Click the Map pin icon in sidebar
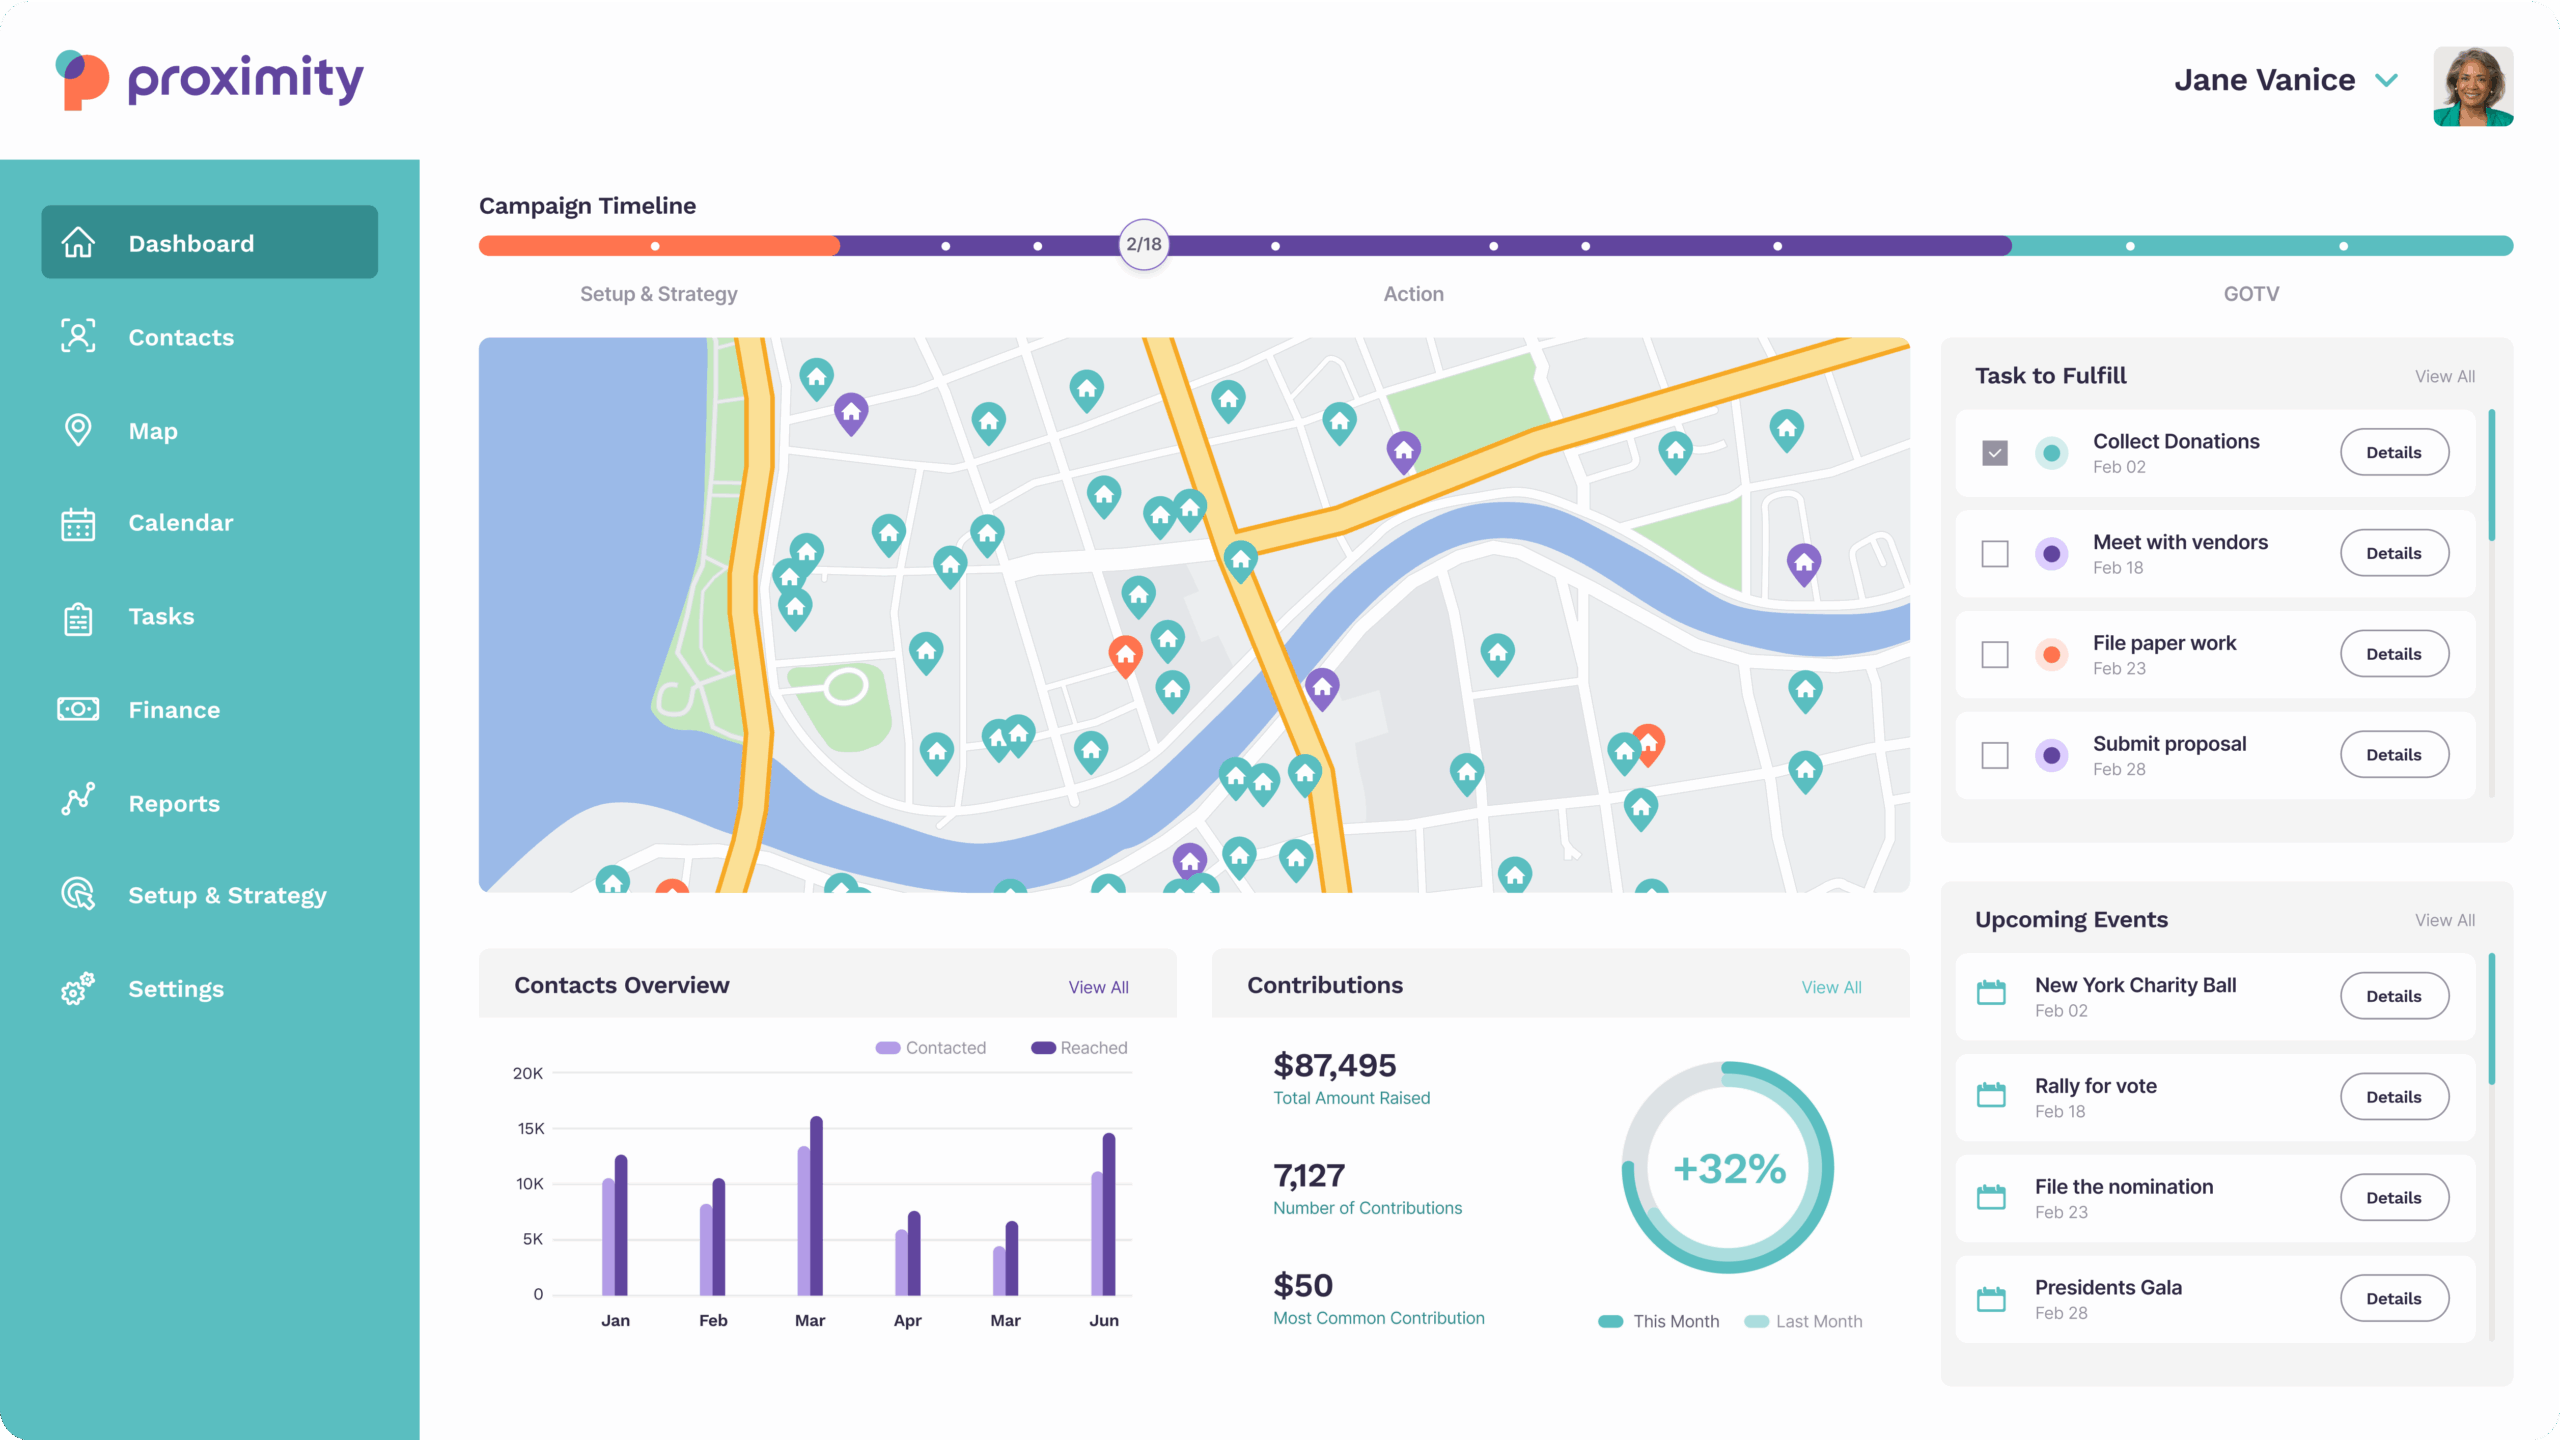Viewport: 2560px width, 1440px height. coord(77,429)
